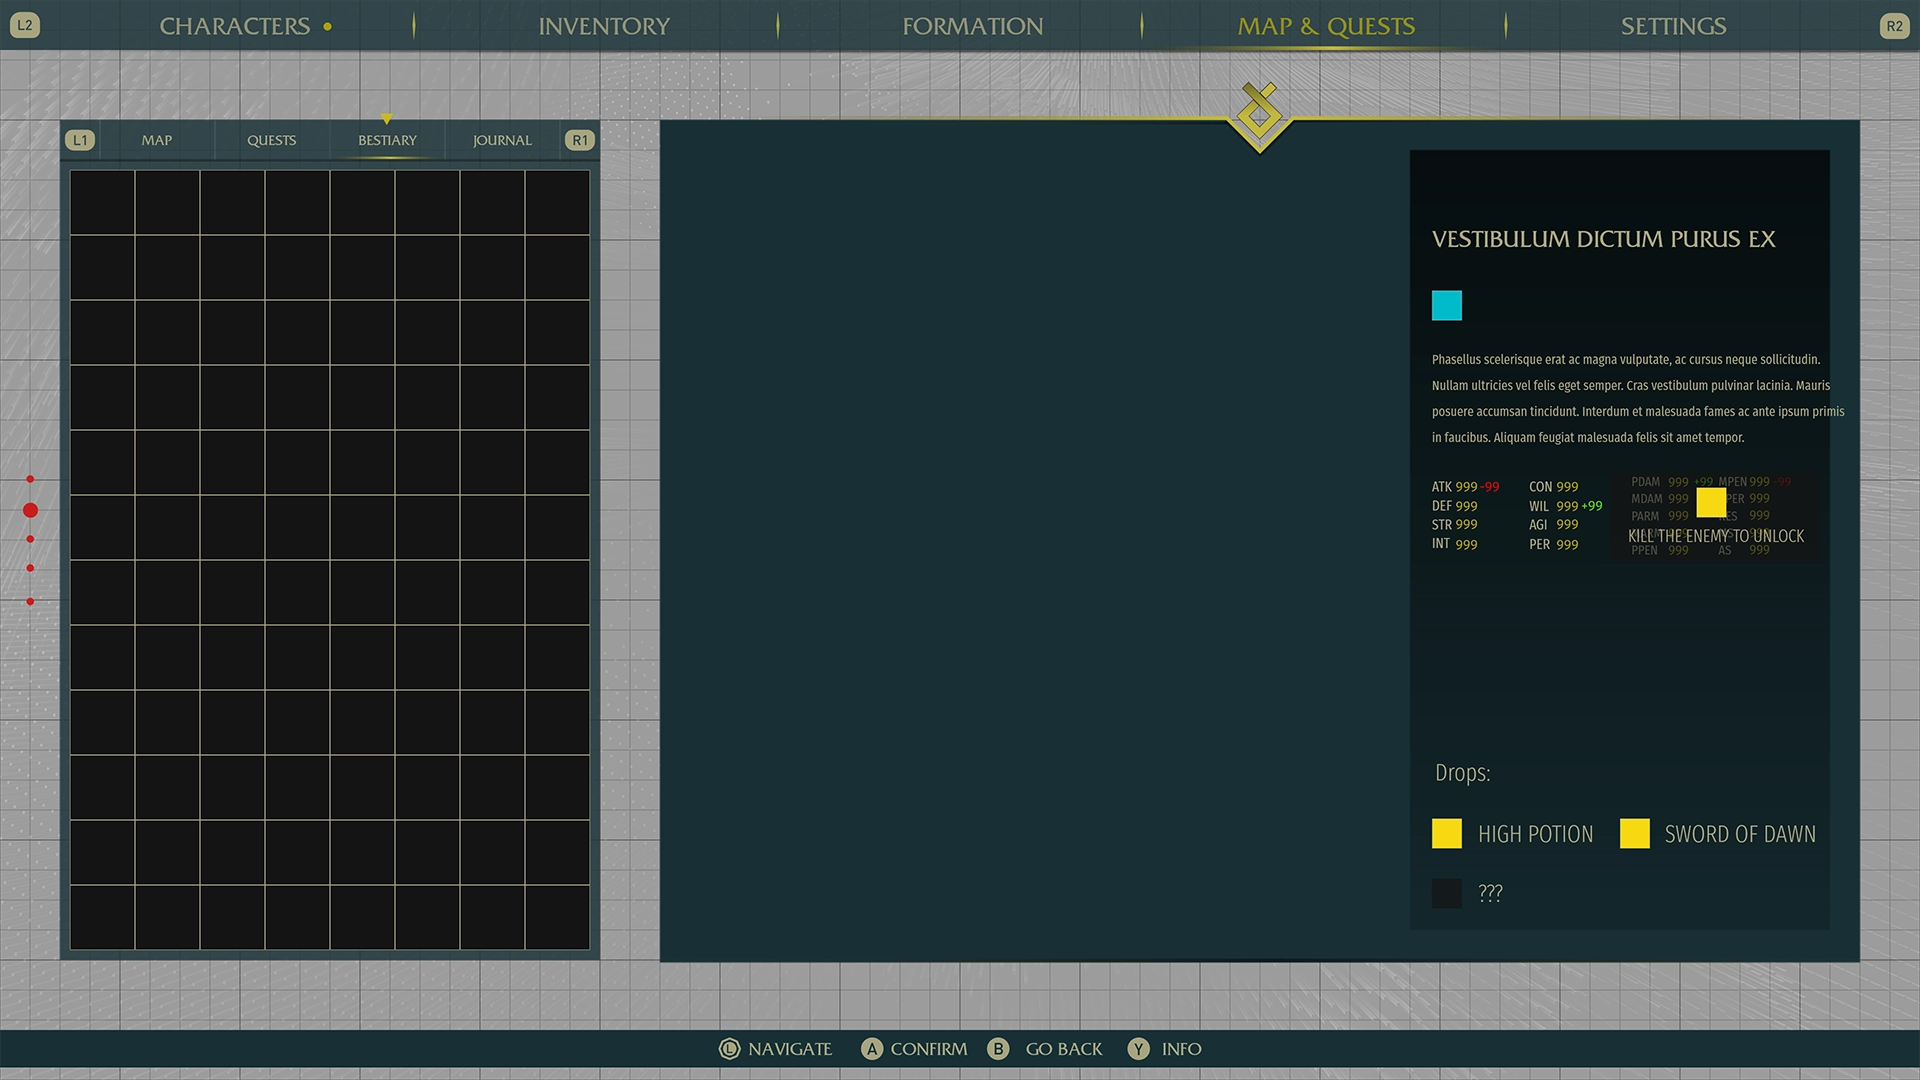Open the Characters top menu tab
The image size is (1920, 1080).
coord(235,26)
